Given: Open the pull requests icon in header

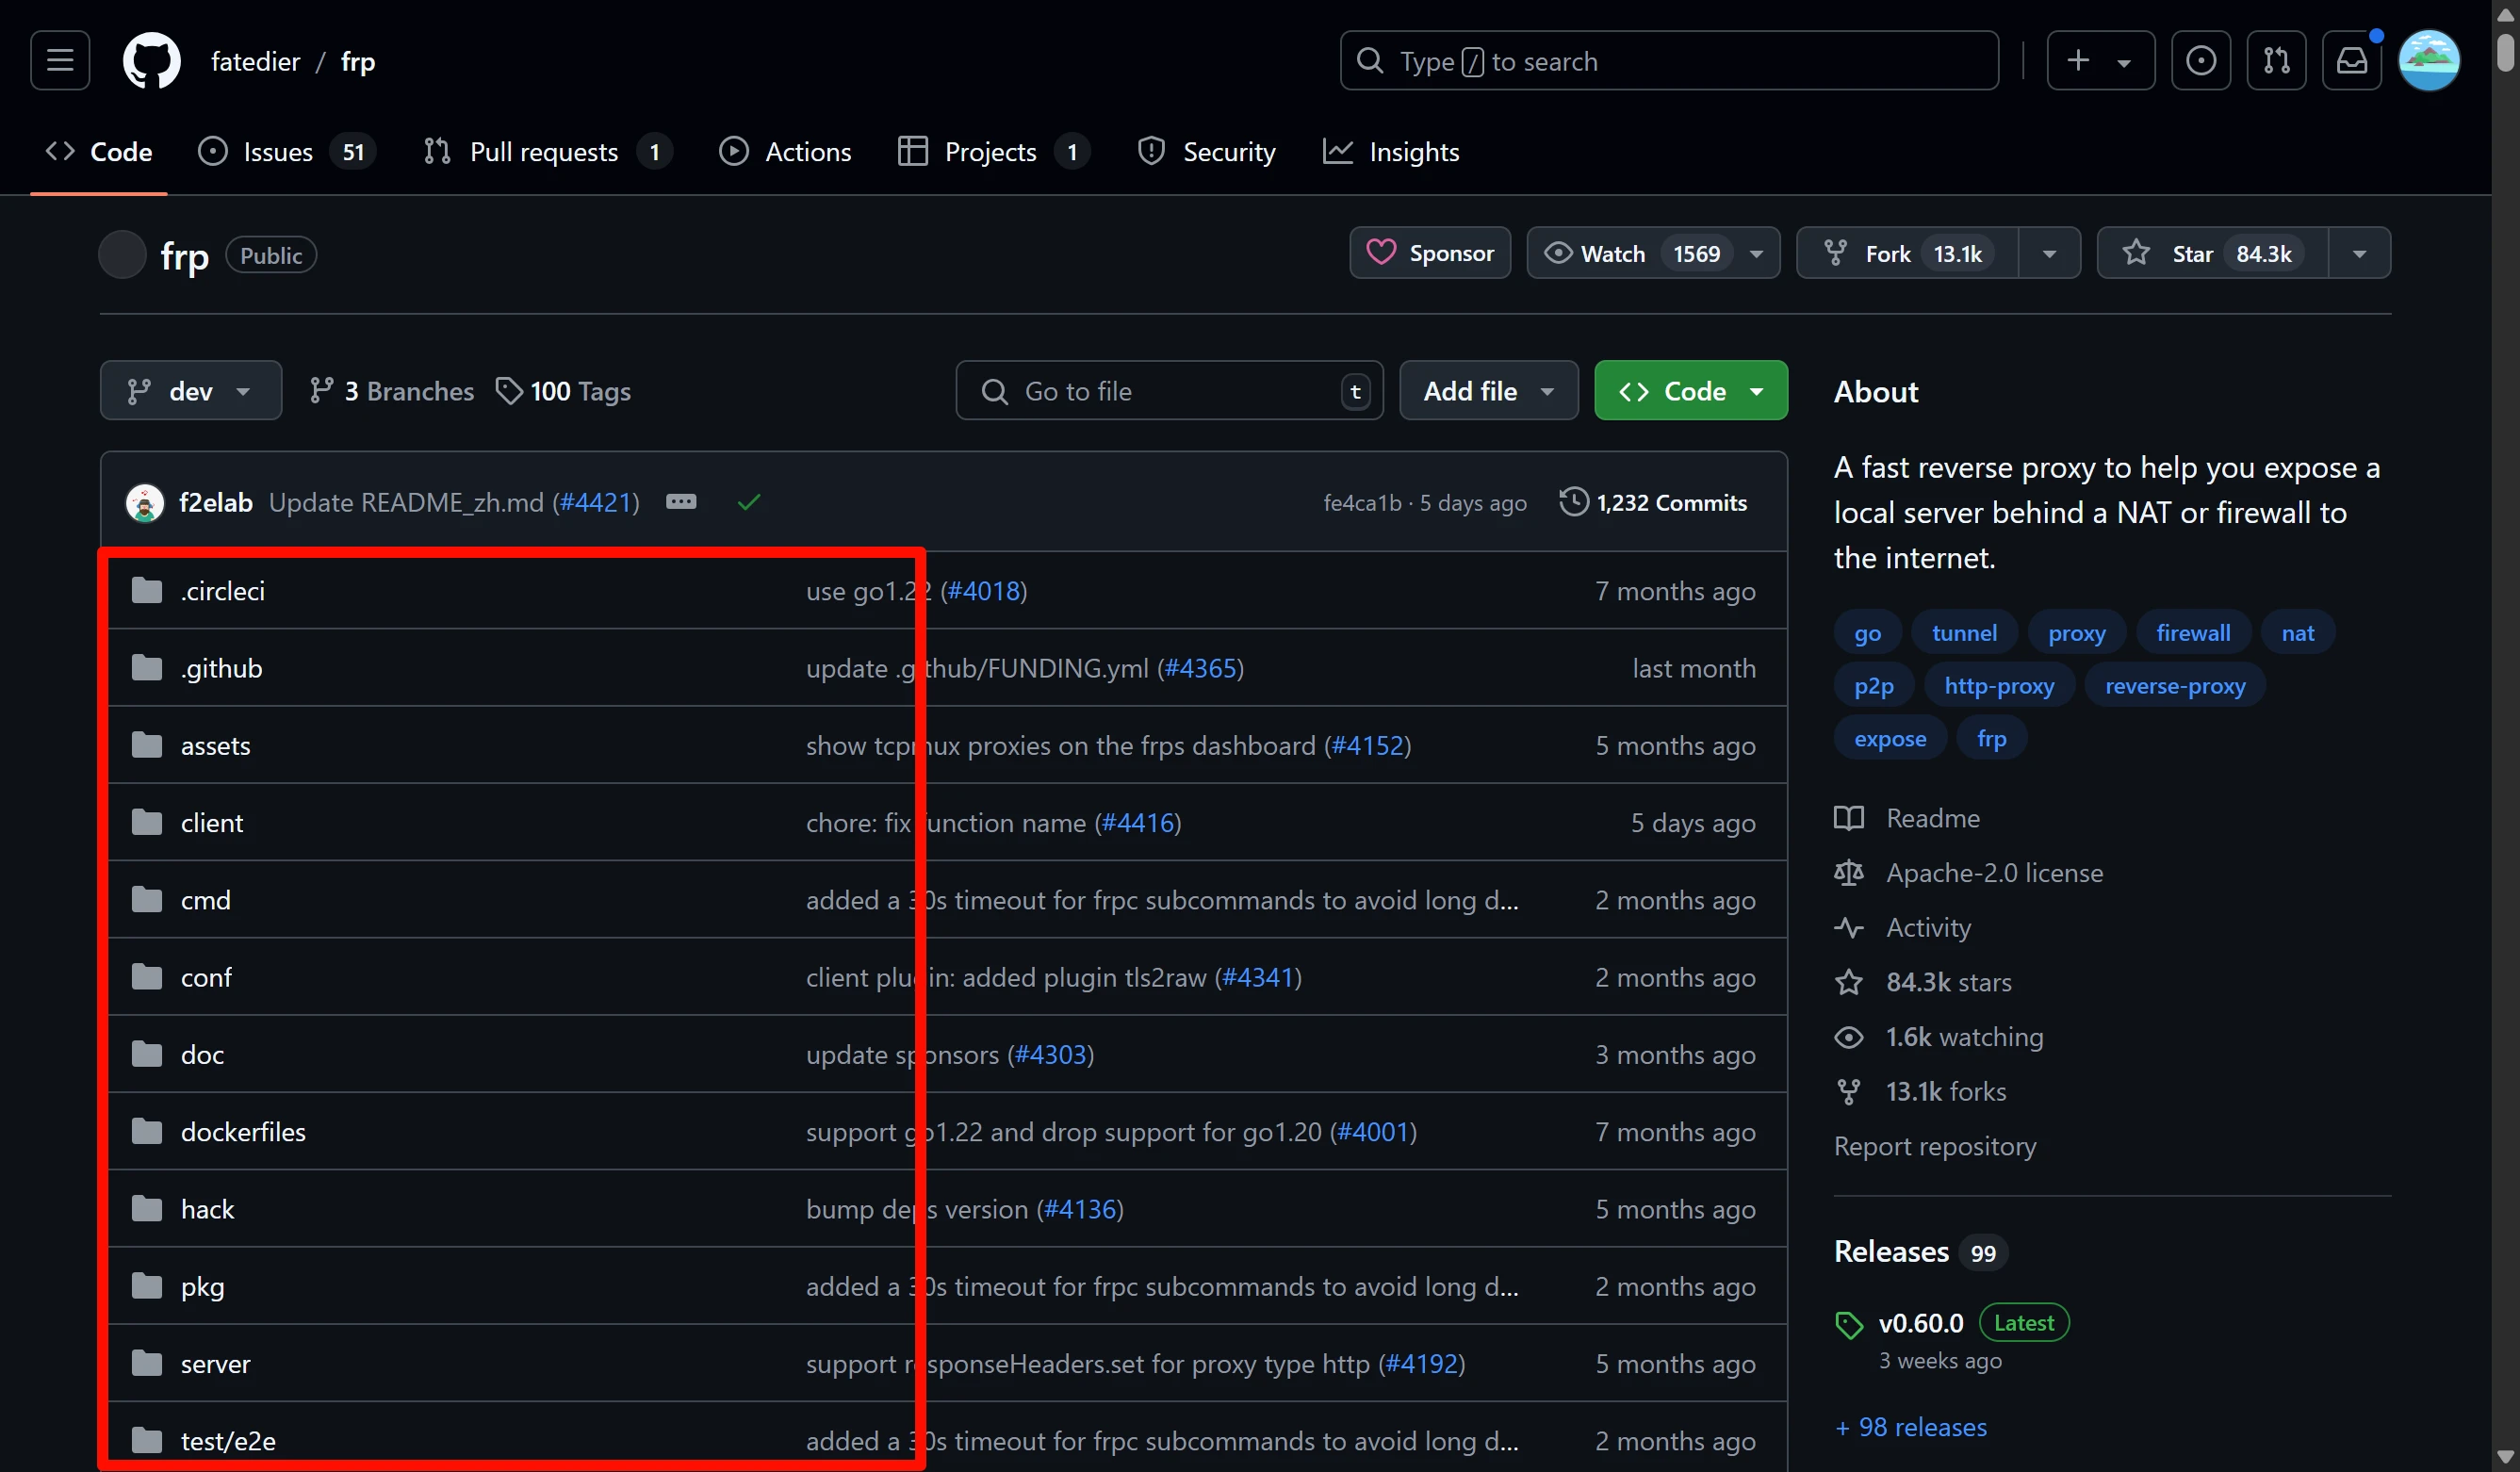Looking at the screenshot, I should (x=2276, y=61).
